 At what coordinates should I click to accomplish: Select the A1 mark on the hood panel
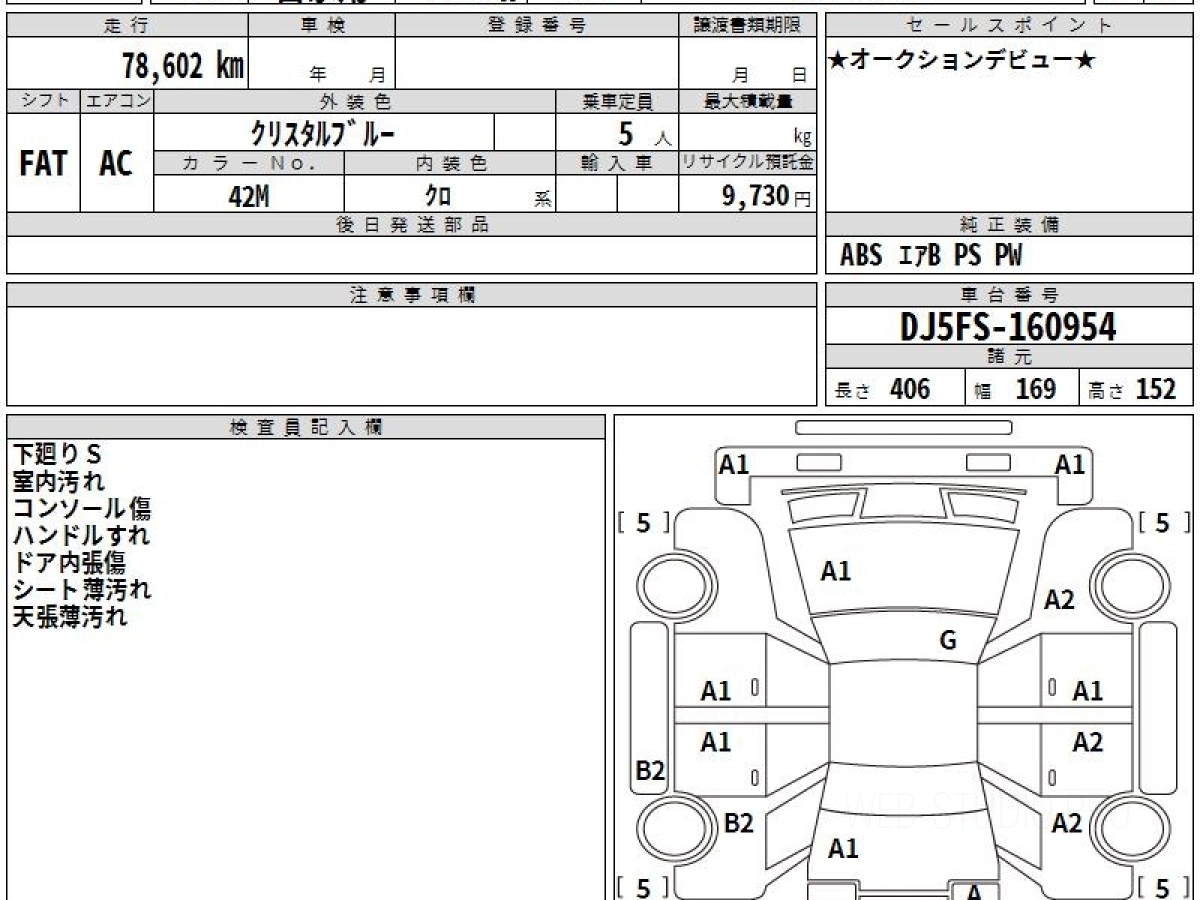pyautogui.click(x=836, y=571)
